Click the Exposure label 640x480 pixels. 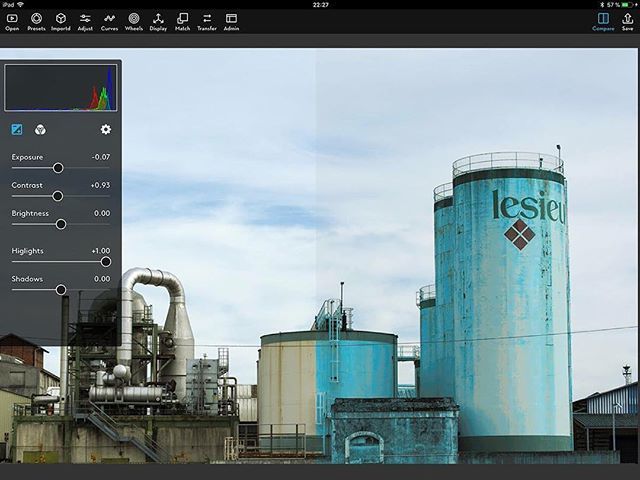[27, 157]
